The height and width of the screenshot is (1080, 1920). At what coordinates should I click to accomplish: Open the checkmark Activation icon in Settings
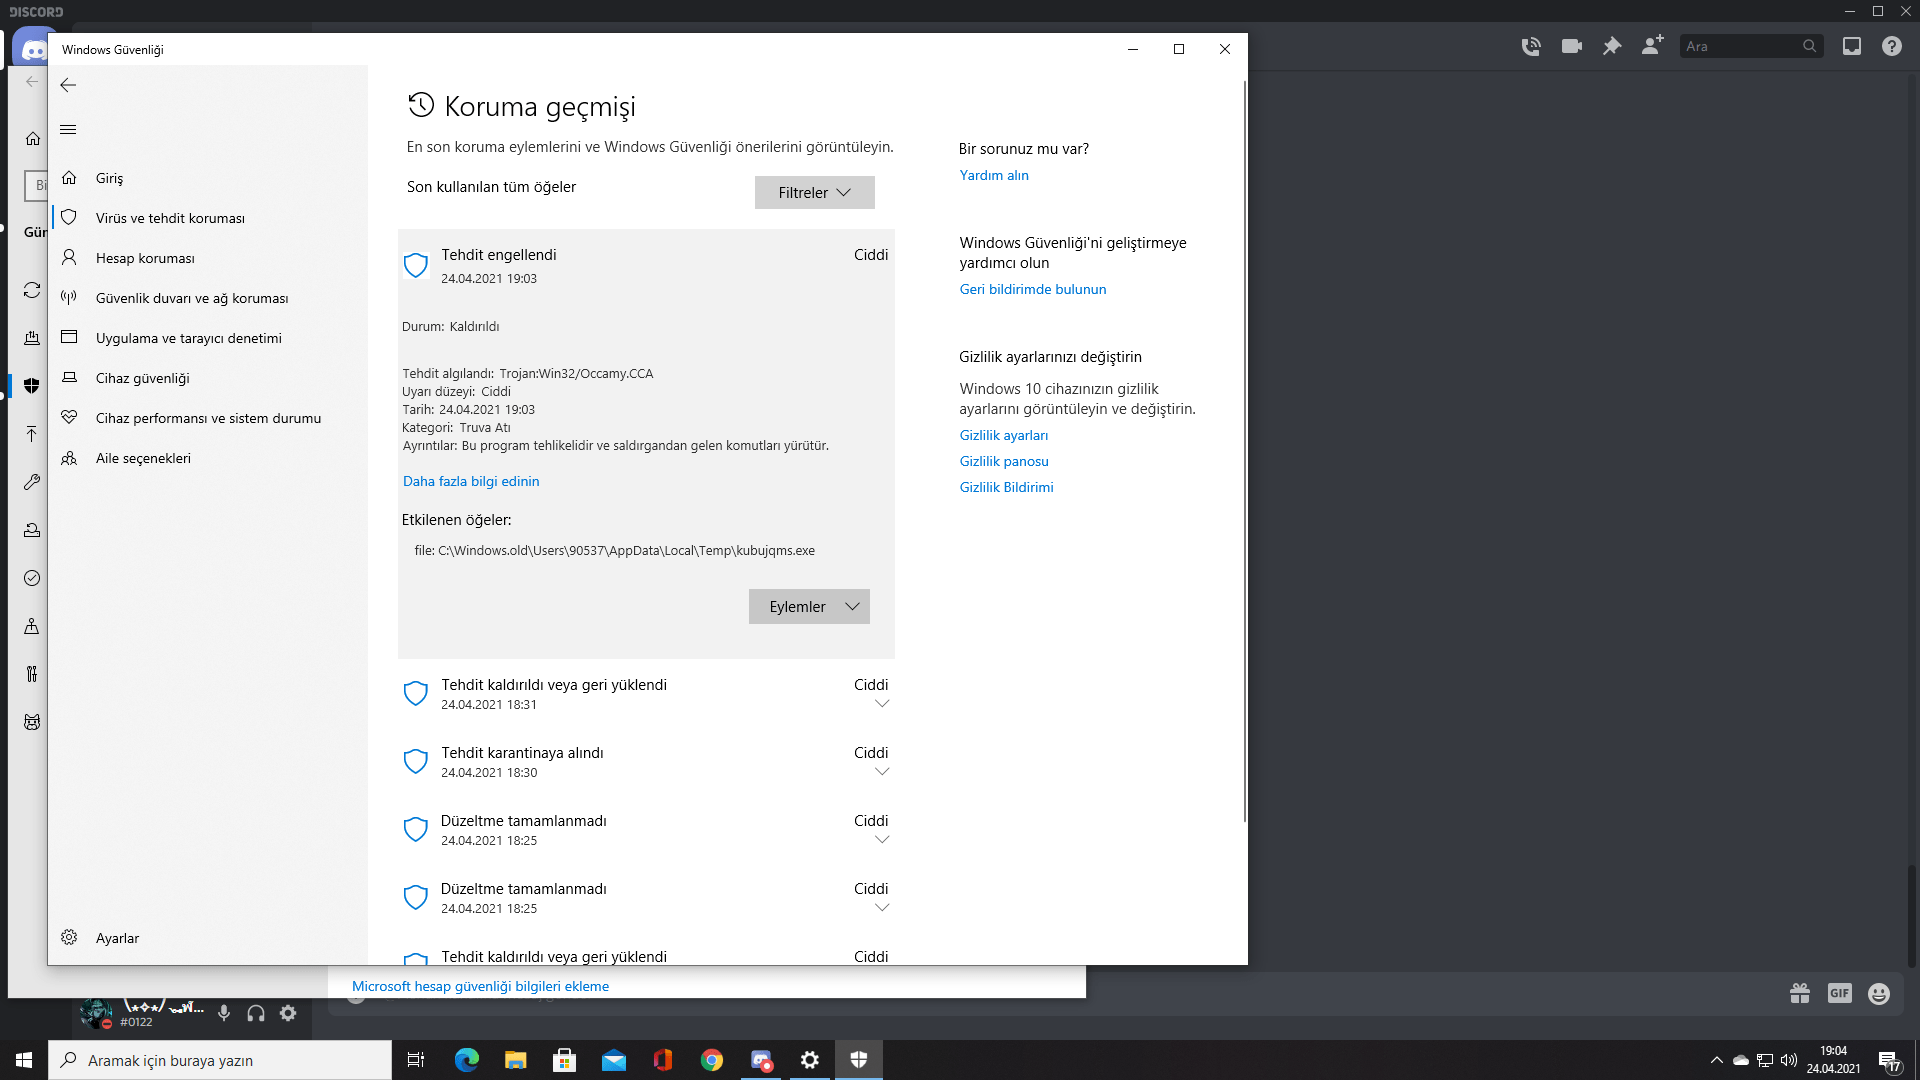pos(32,578)
